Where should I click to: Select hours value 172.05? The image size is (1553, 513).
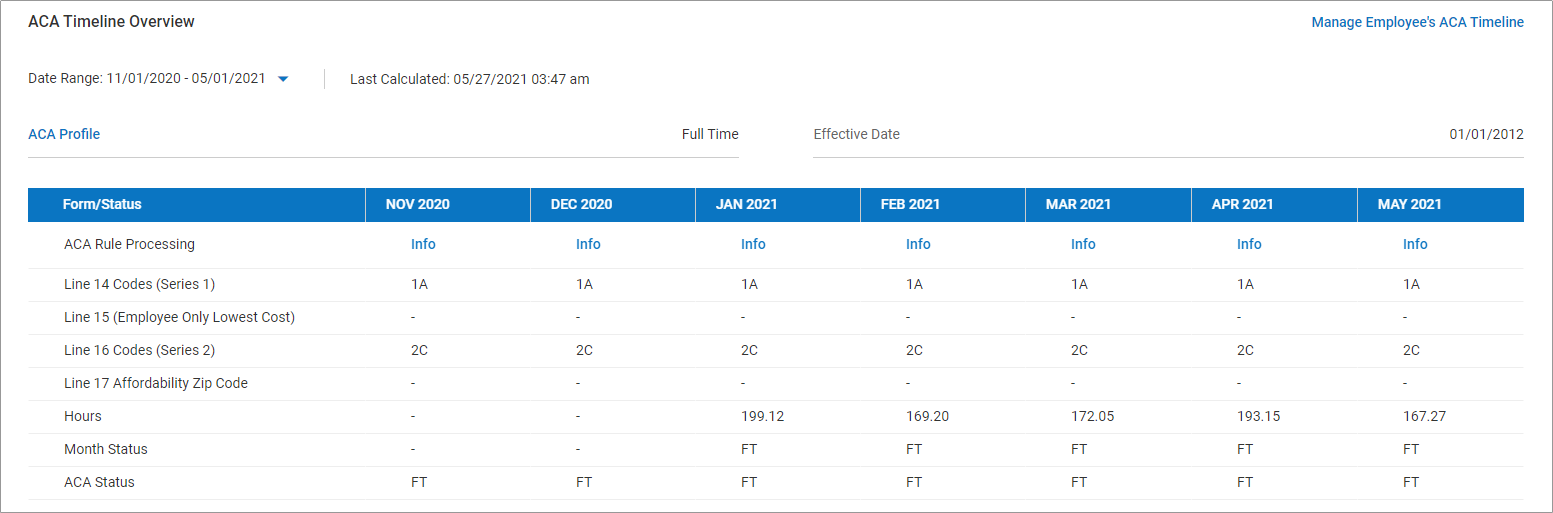click(1092, 416)
